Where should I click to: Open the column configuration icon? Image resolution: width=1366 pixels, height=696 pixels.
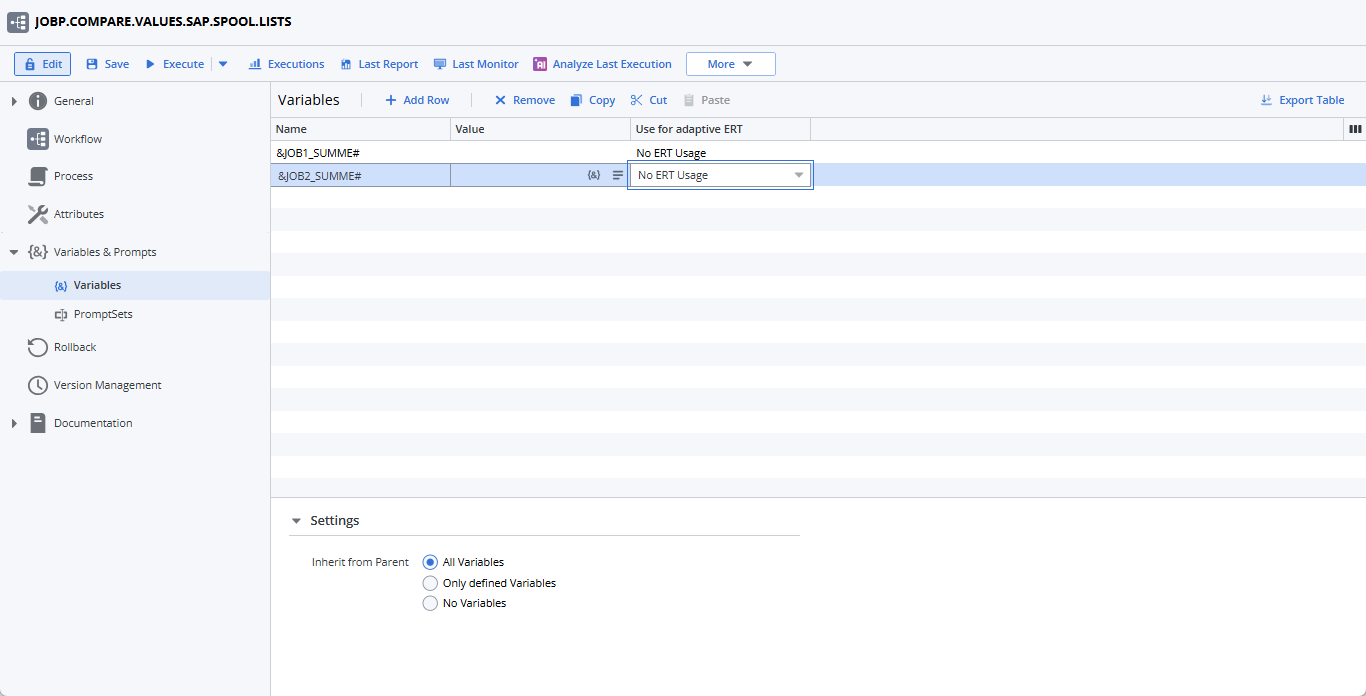point(1354,129)
